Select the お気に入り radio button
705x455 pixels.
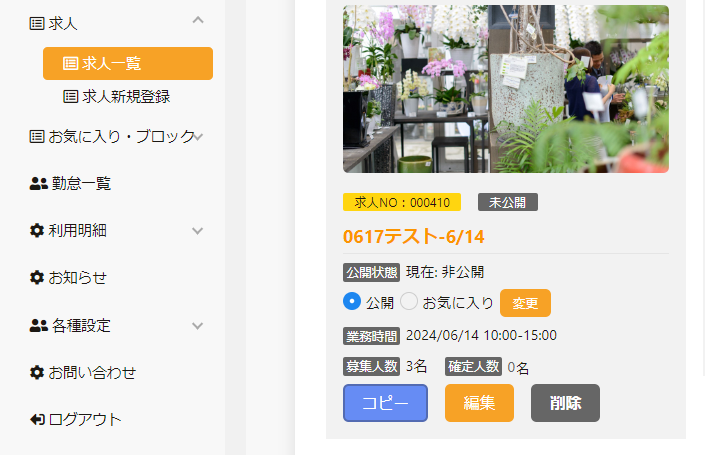[x=409, y=301]
